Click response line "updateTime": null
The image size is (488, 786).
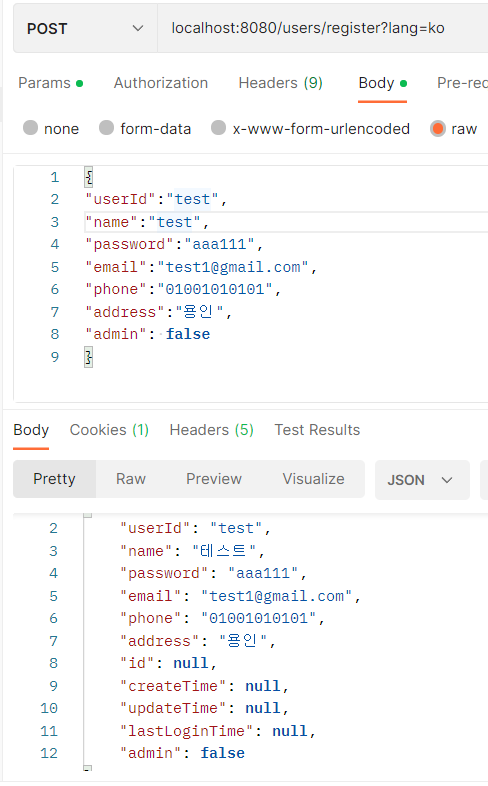204,708
